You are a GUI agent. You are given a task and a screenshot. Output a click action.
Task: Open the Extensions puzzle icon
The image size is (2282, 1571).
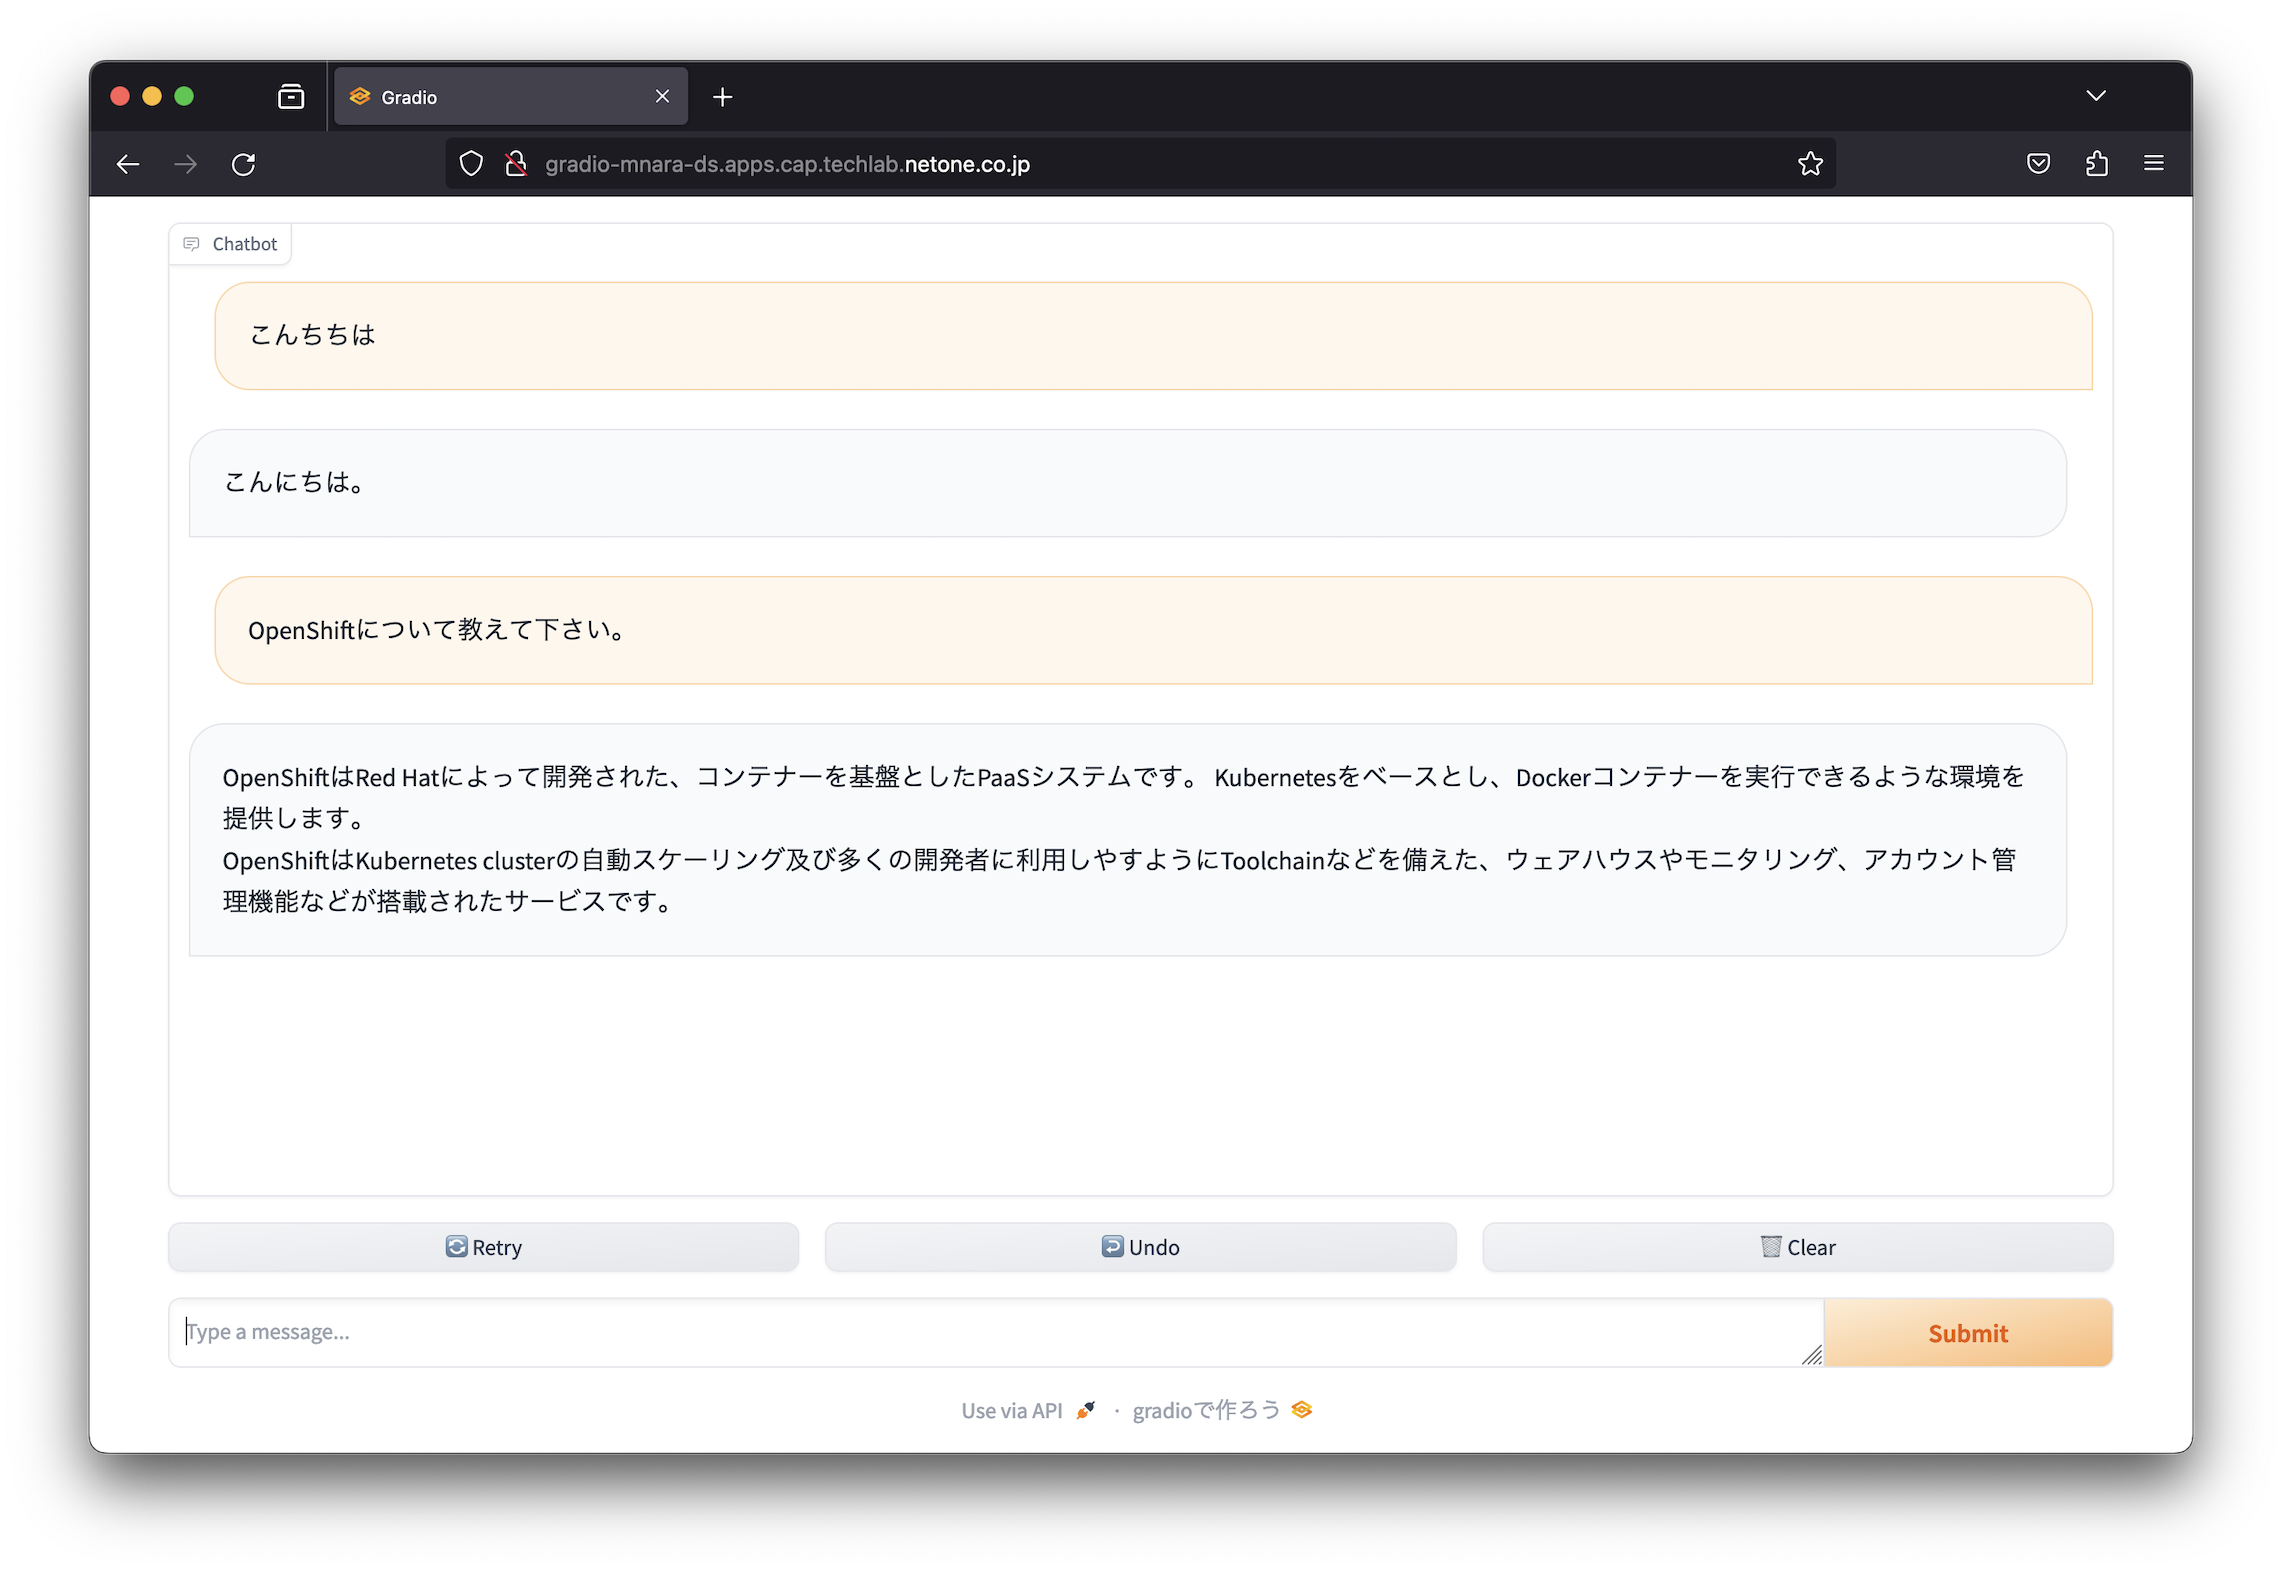point(2097,164)
